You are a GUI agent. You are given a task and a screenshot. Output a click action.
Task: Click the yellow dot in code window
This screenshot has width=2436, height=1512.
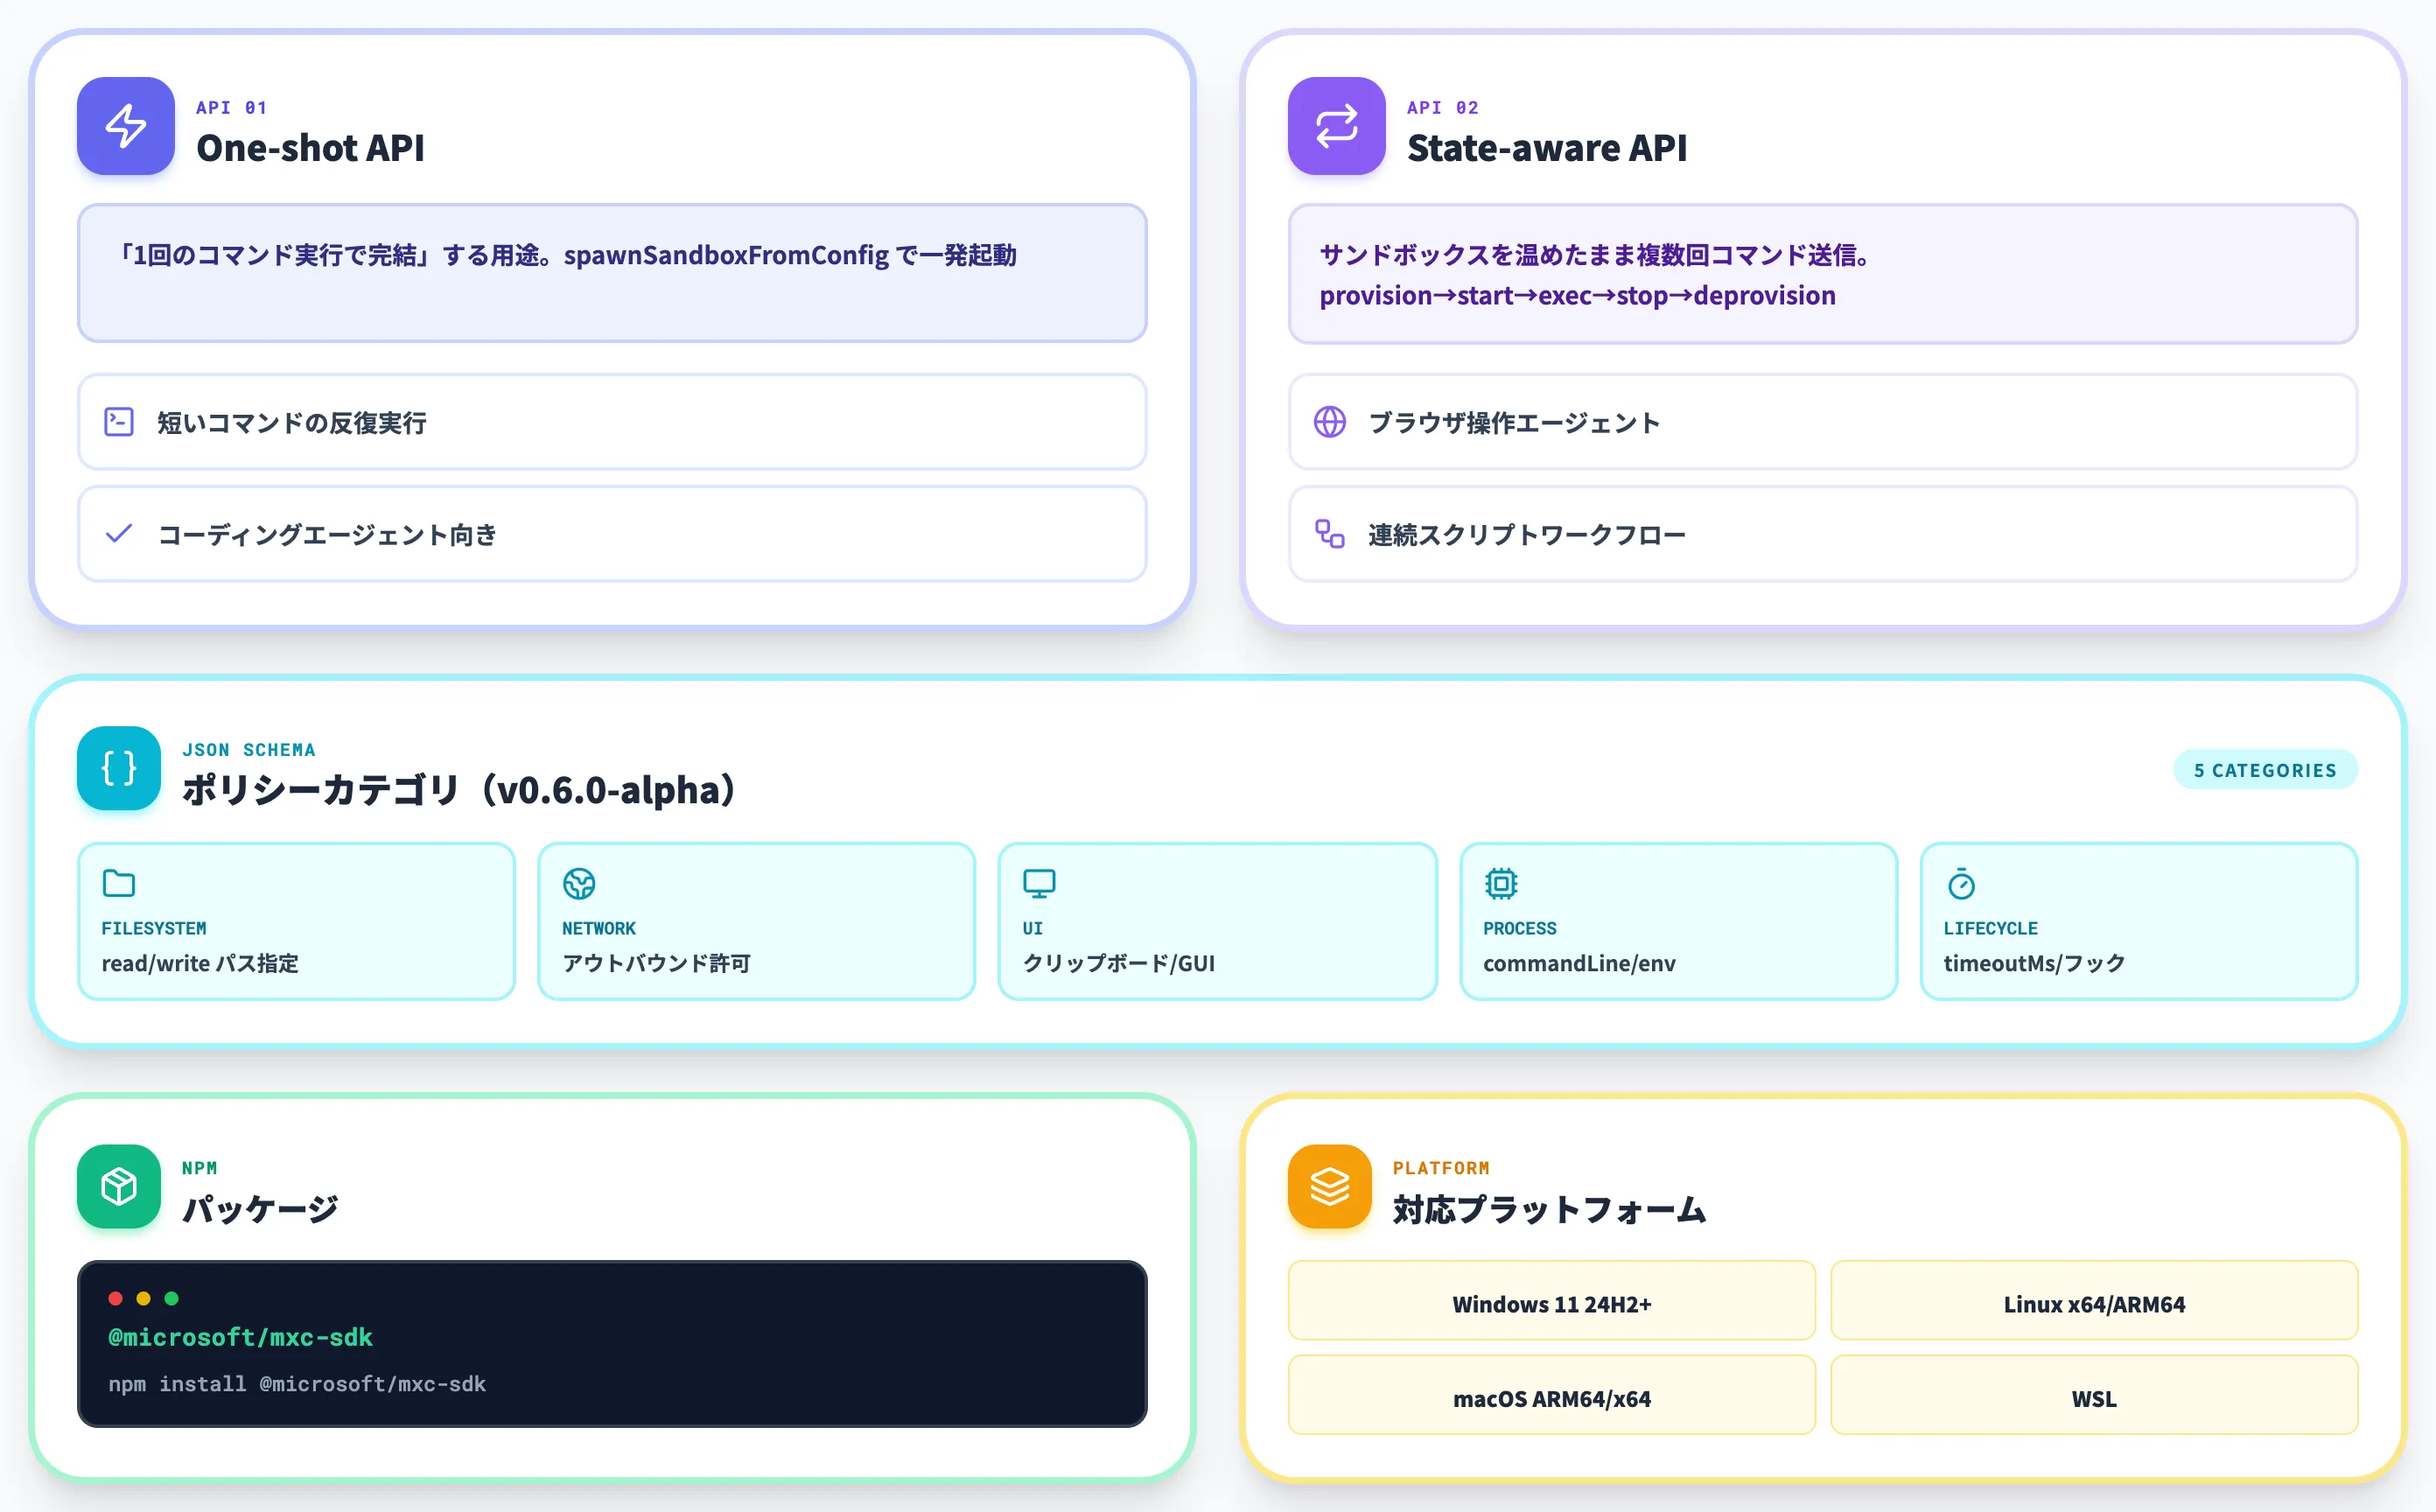pos(143,1298)
